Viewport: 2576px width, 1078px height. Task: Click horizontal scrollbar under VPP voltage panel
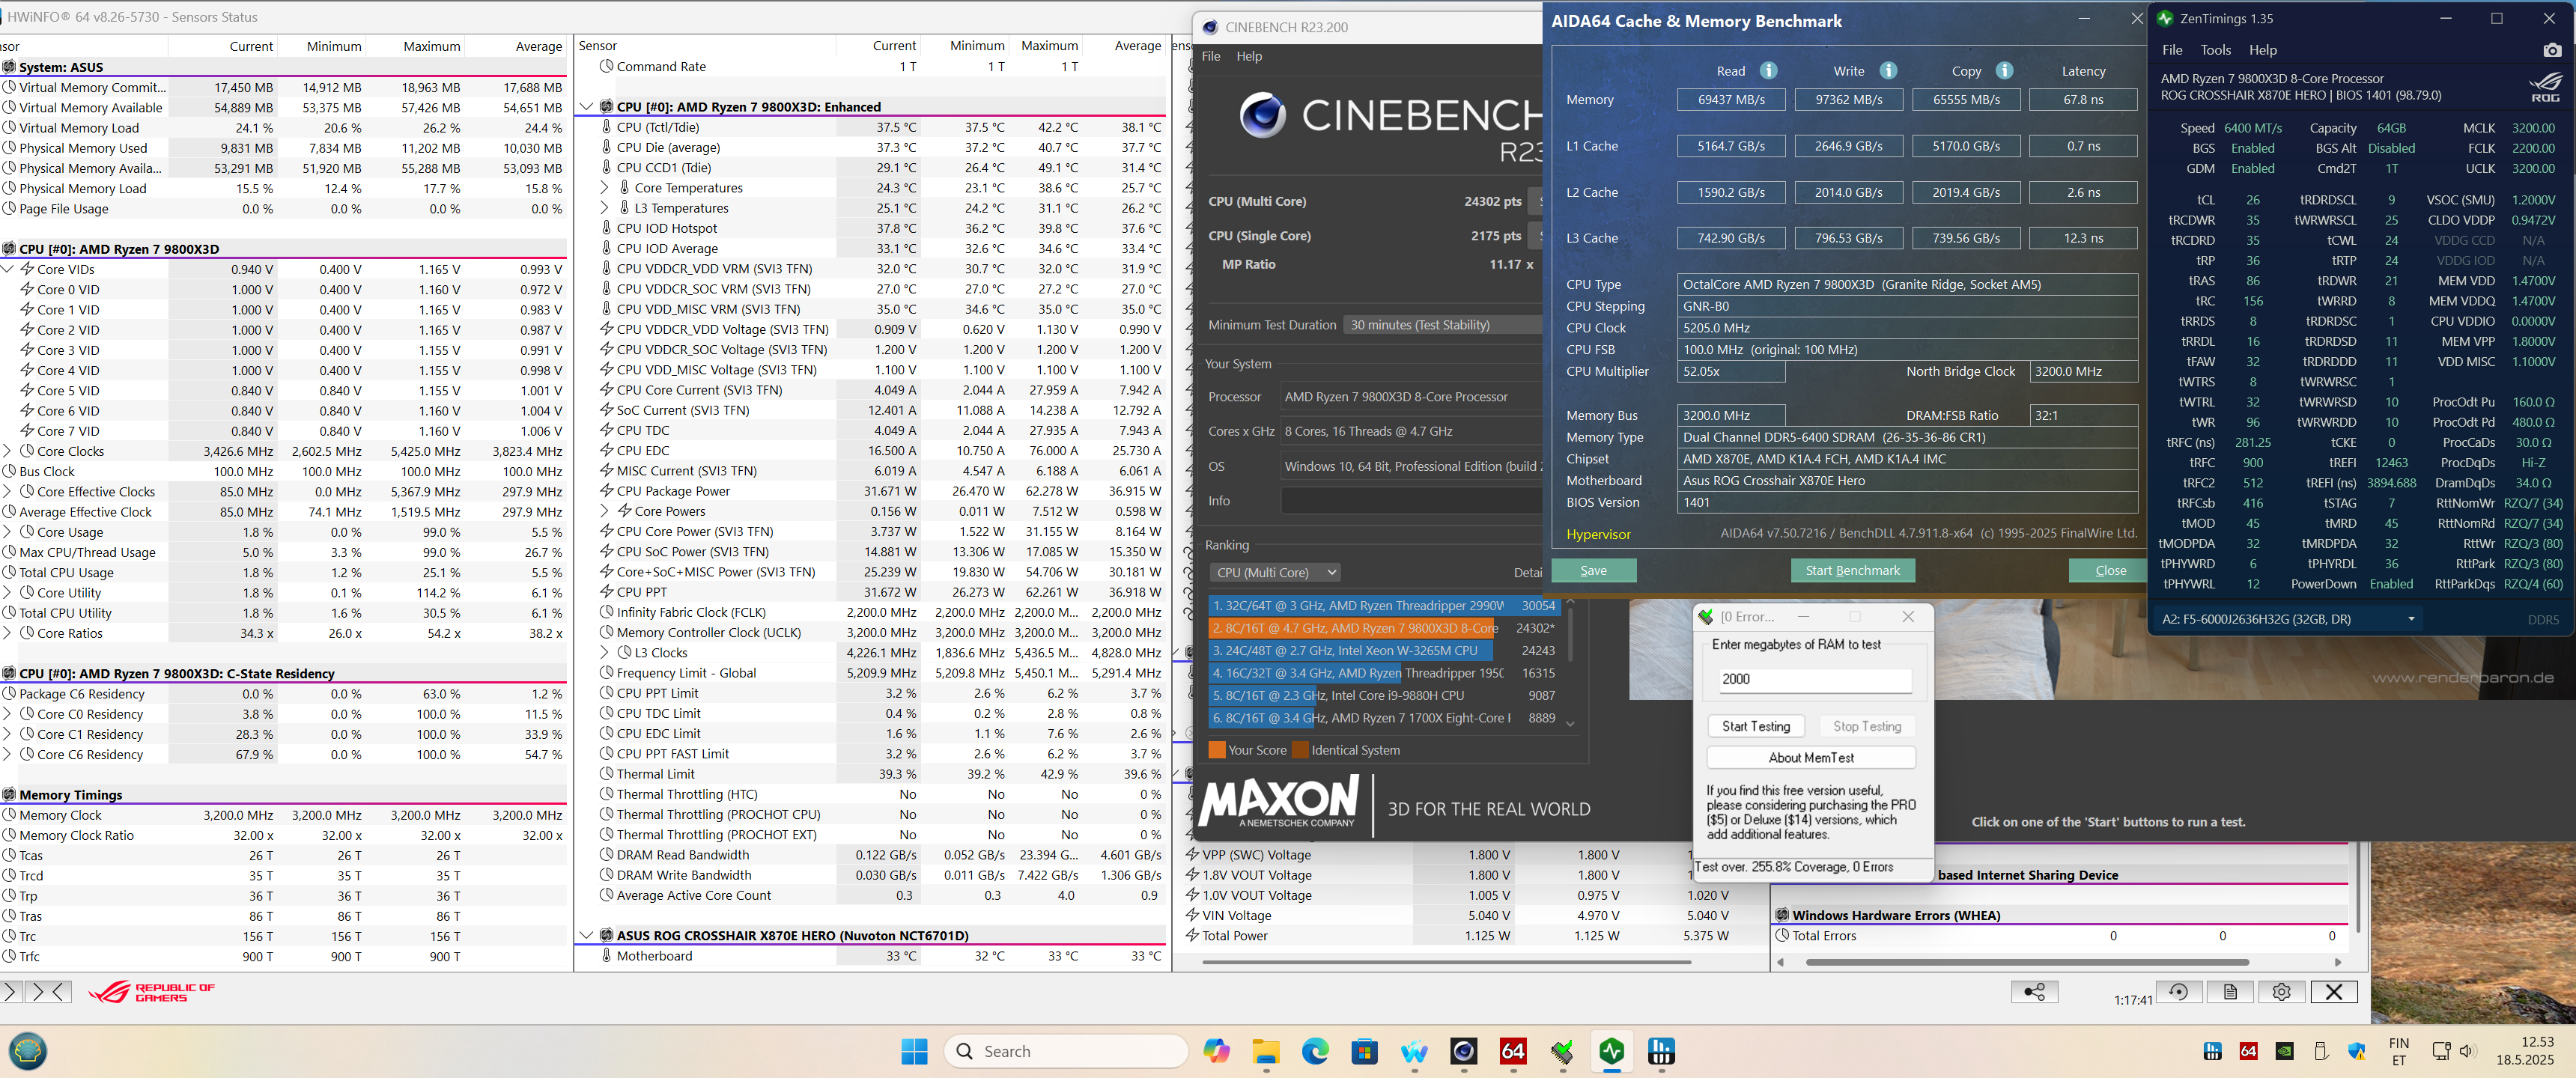1446,962
